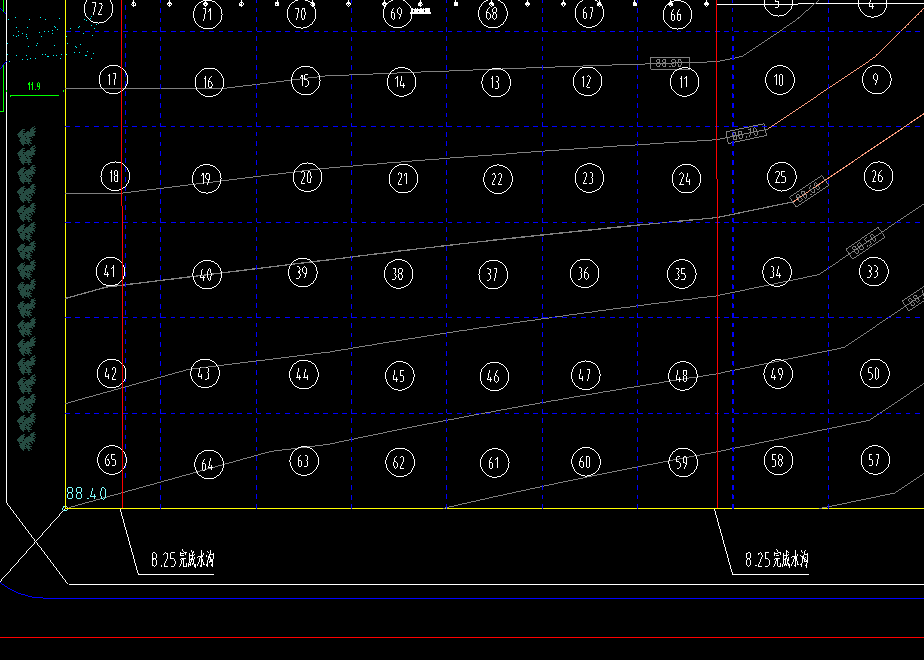Click the circled number 18
Screen dimensions: 924x660
click(x=115, y=176)
